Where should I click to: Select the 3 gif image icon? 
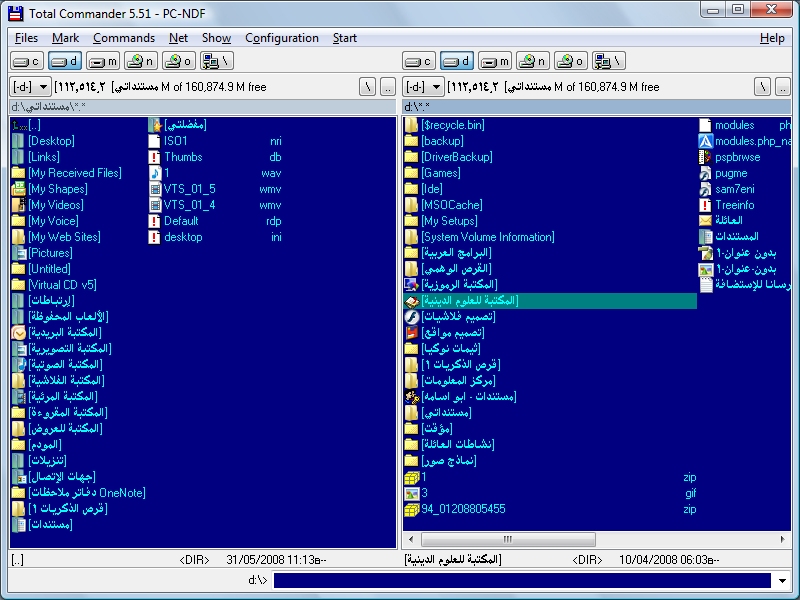point(411,493)
